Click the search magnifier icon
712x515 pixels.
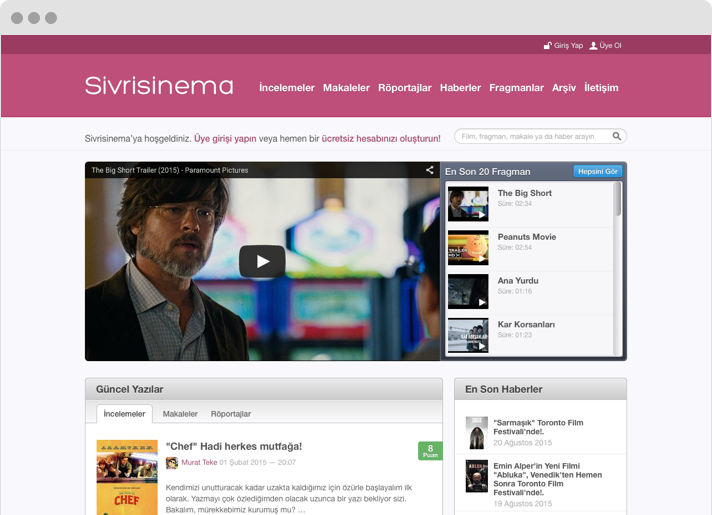click(617, 136)
